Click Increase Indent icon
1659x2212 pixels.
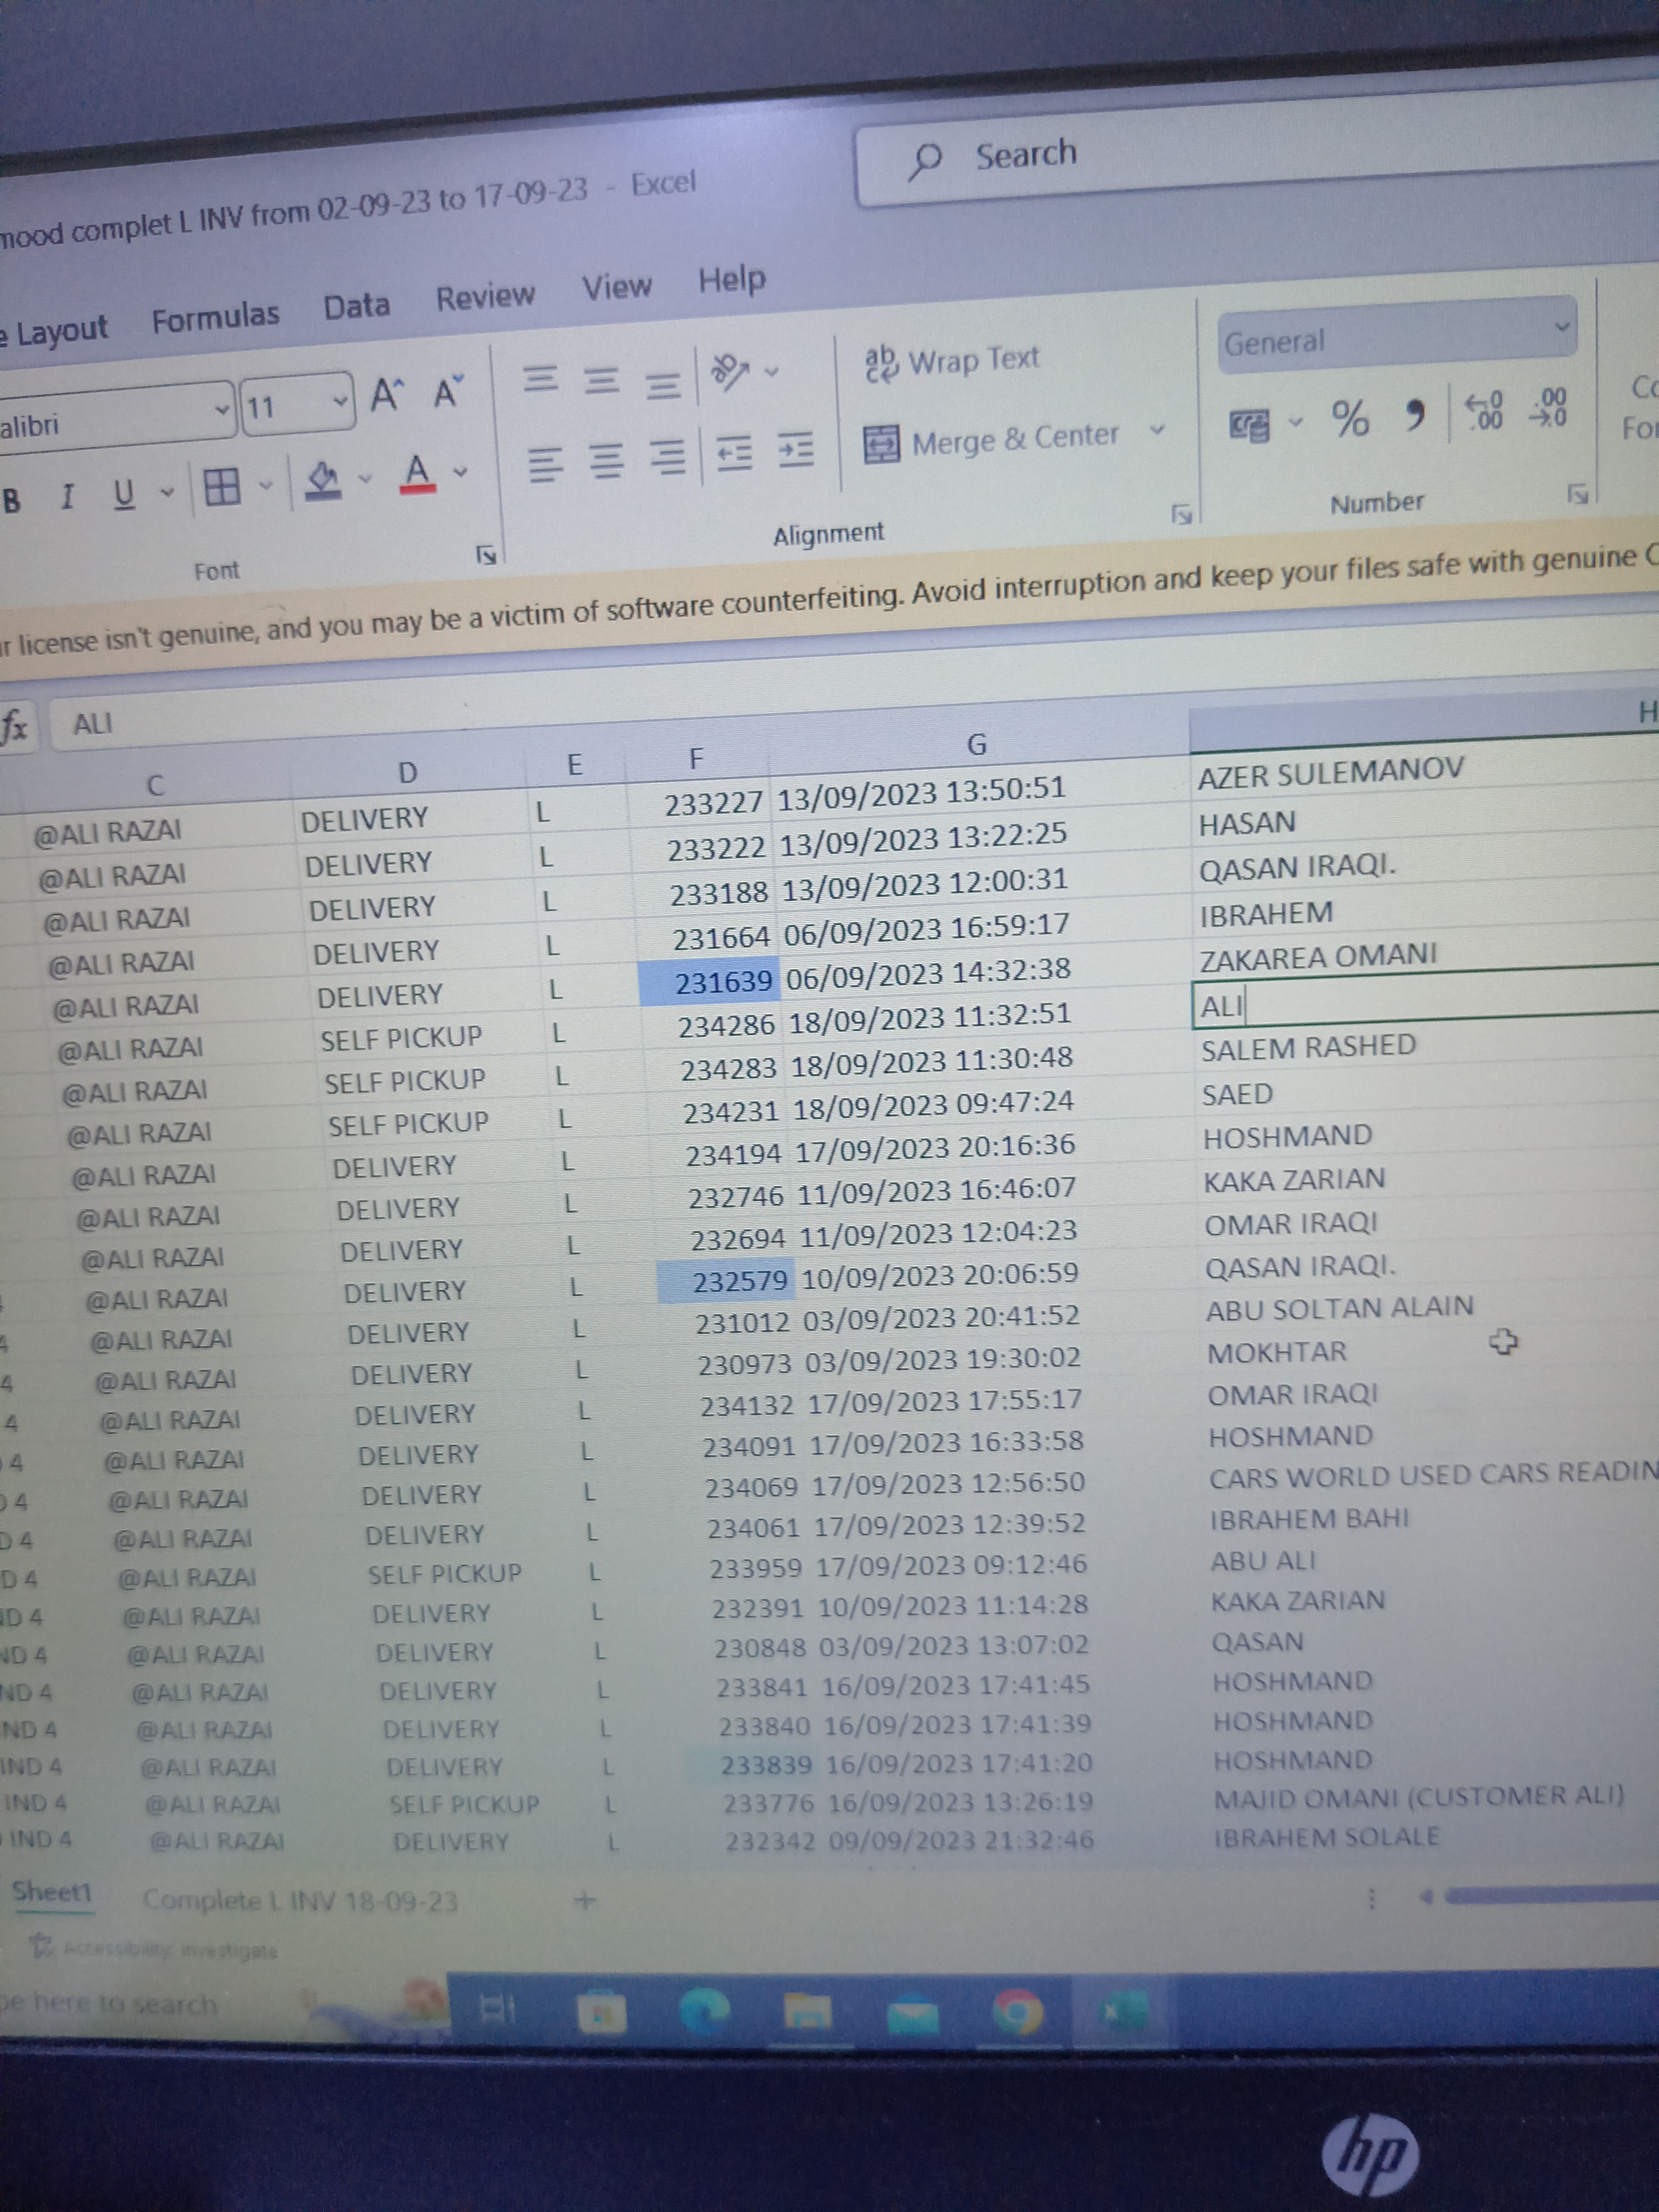pyautogui.click(x=796, y=450)
